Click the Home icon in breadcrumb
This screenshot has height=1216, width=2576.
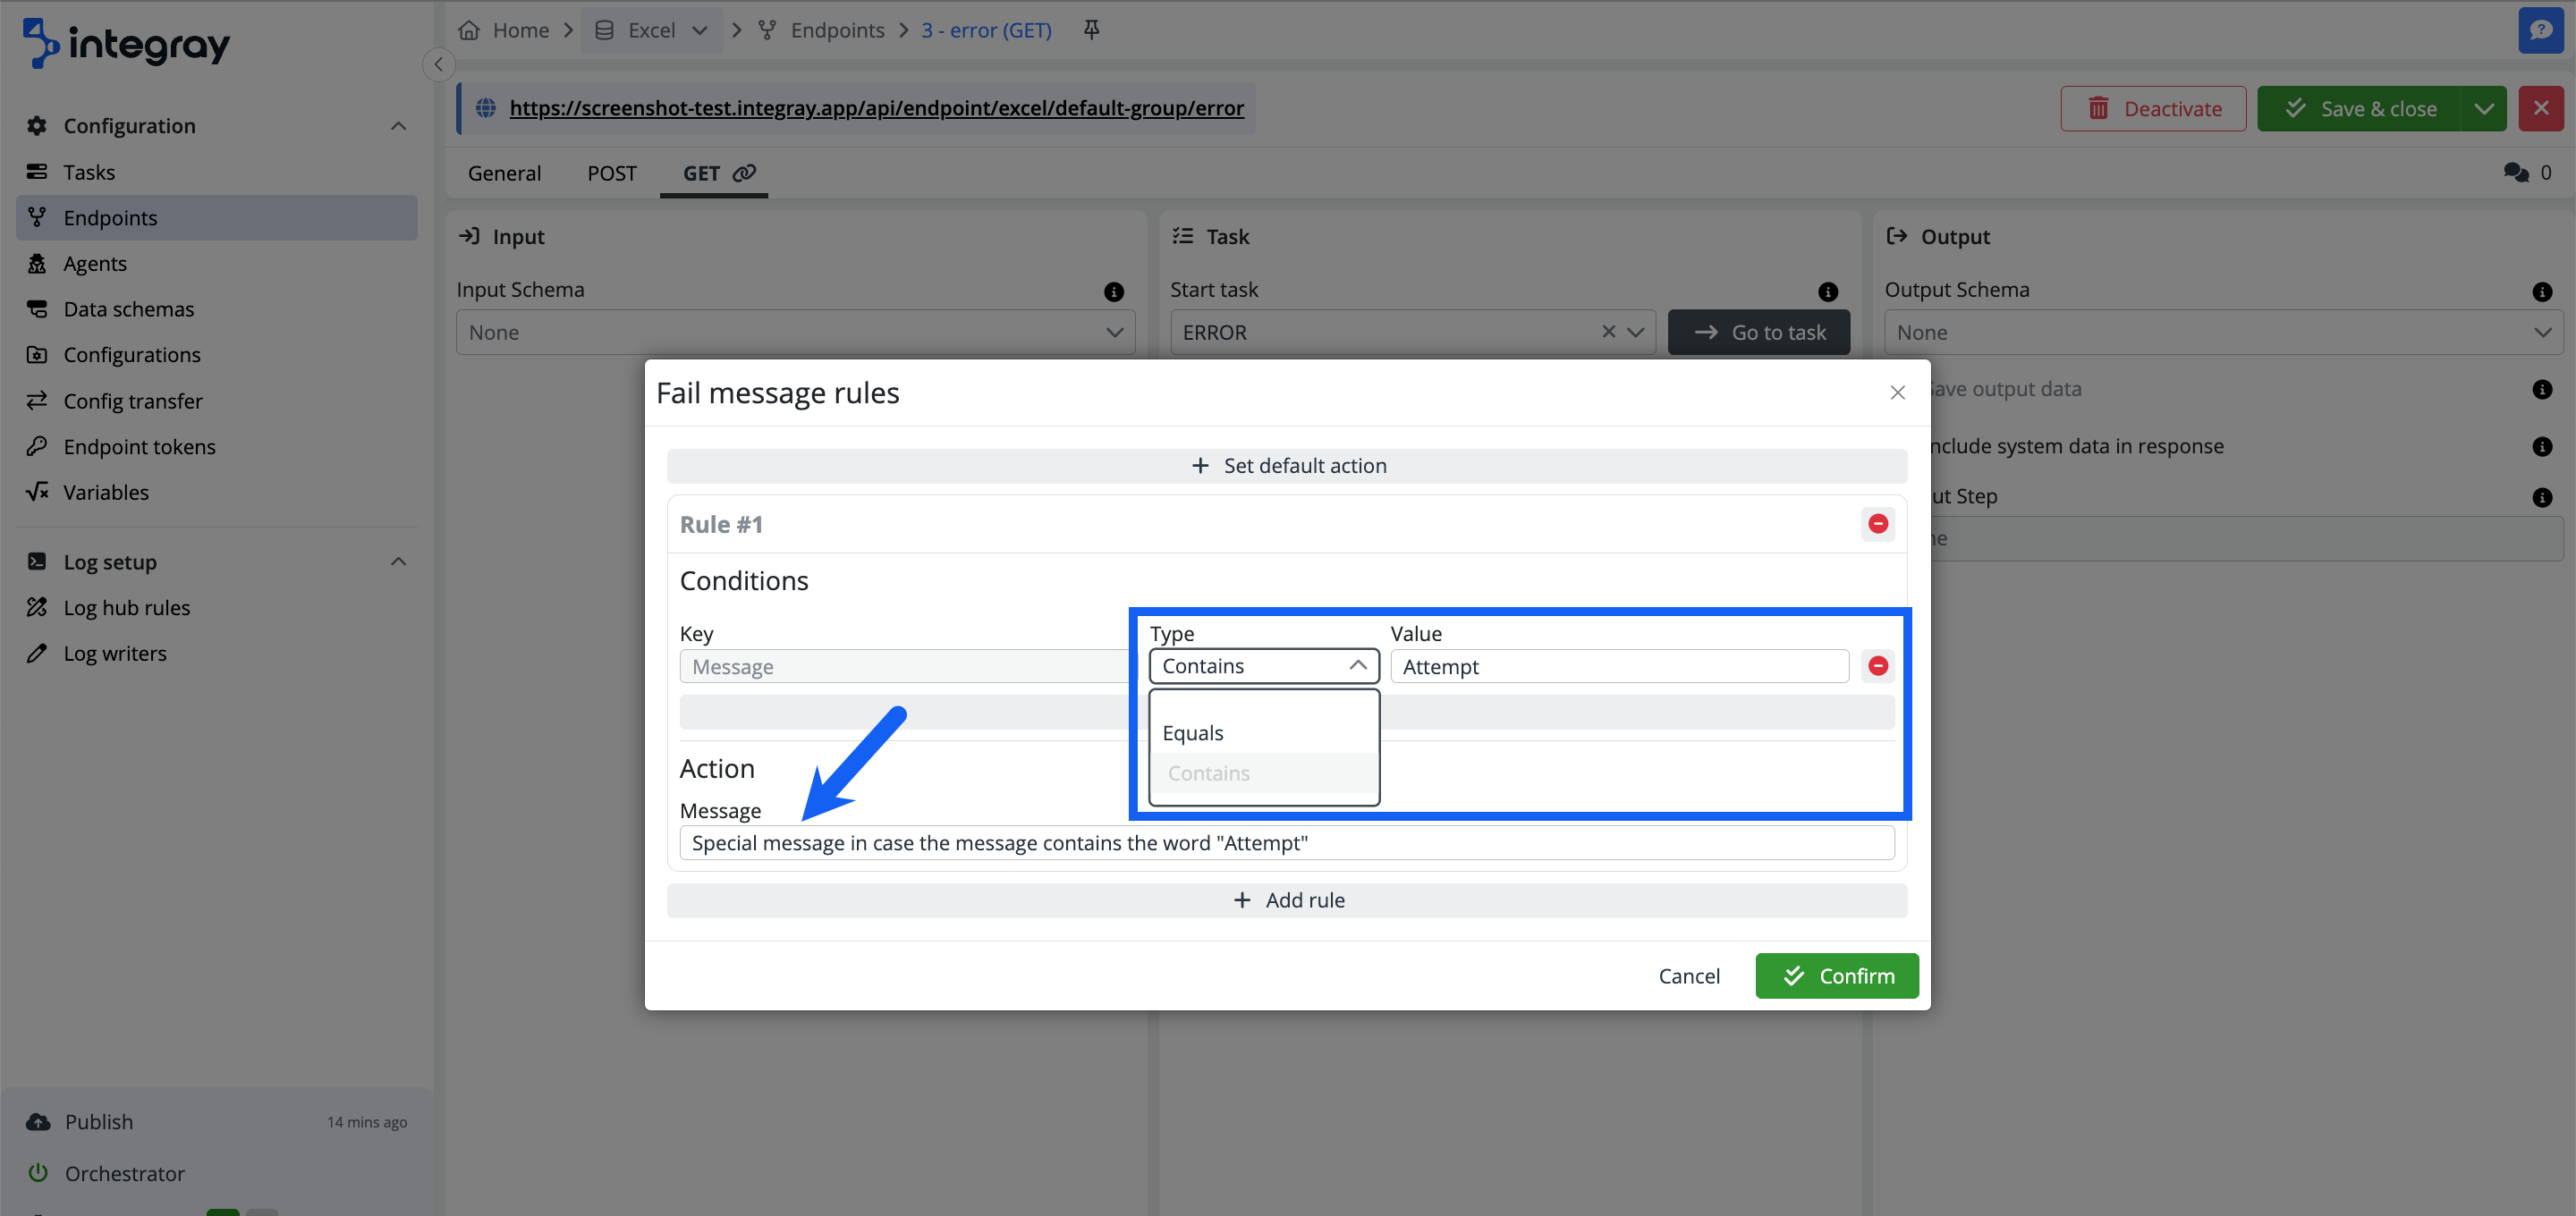[469, 30]
